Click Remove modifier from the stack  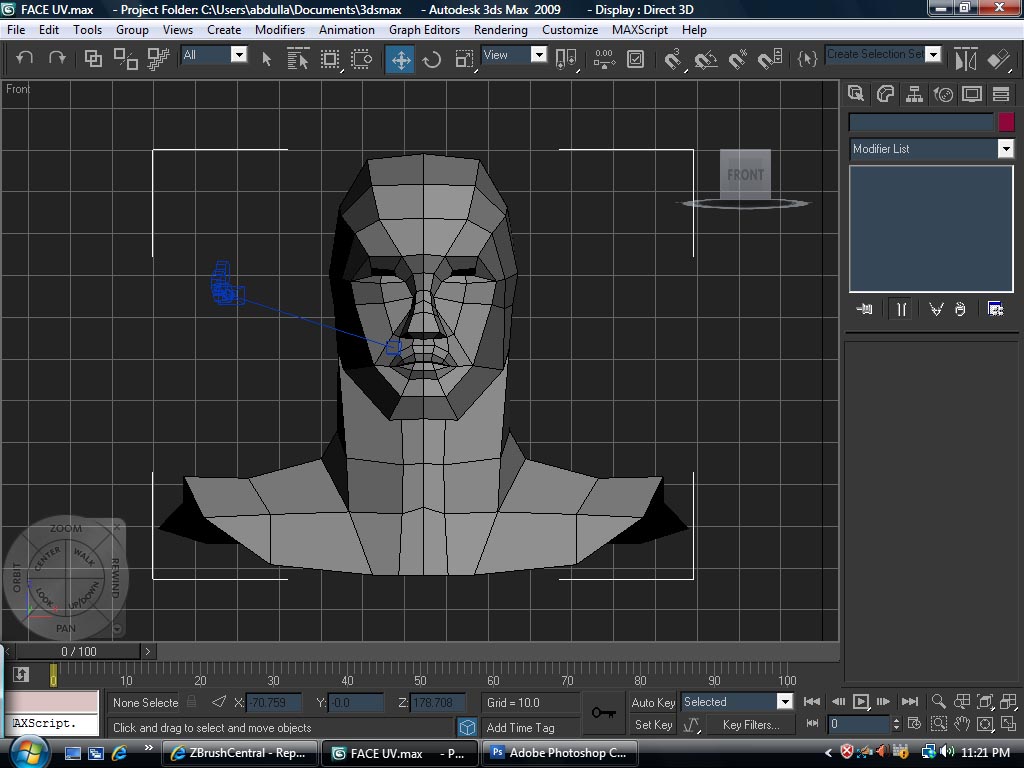(x=960, y=309)
